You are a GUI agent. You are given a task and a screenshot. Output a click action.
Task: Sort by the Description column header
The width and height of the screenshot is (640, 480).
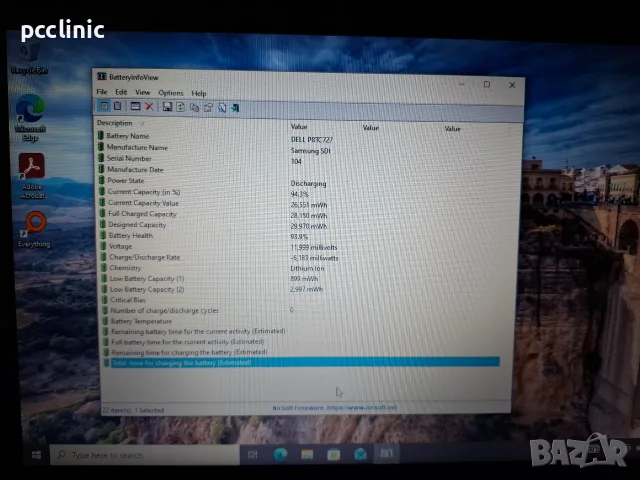tap(114, 123)
